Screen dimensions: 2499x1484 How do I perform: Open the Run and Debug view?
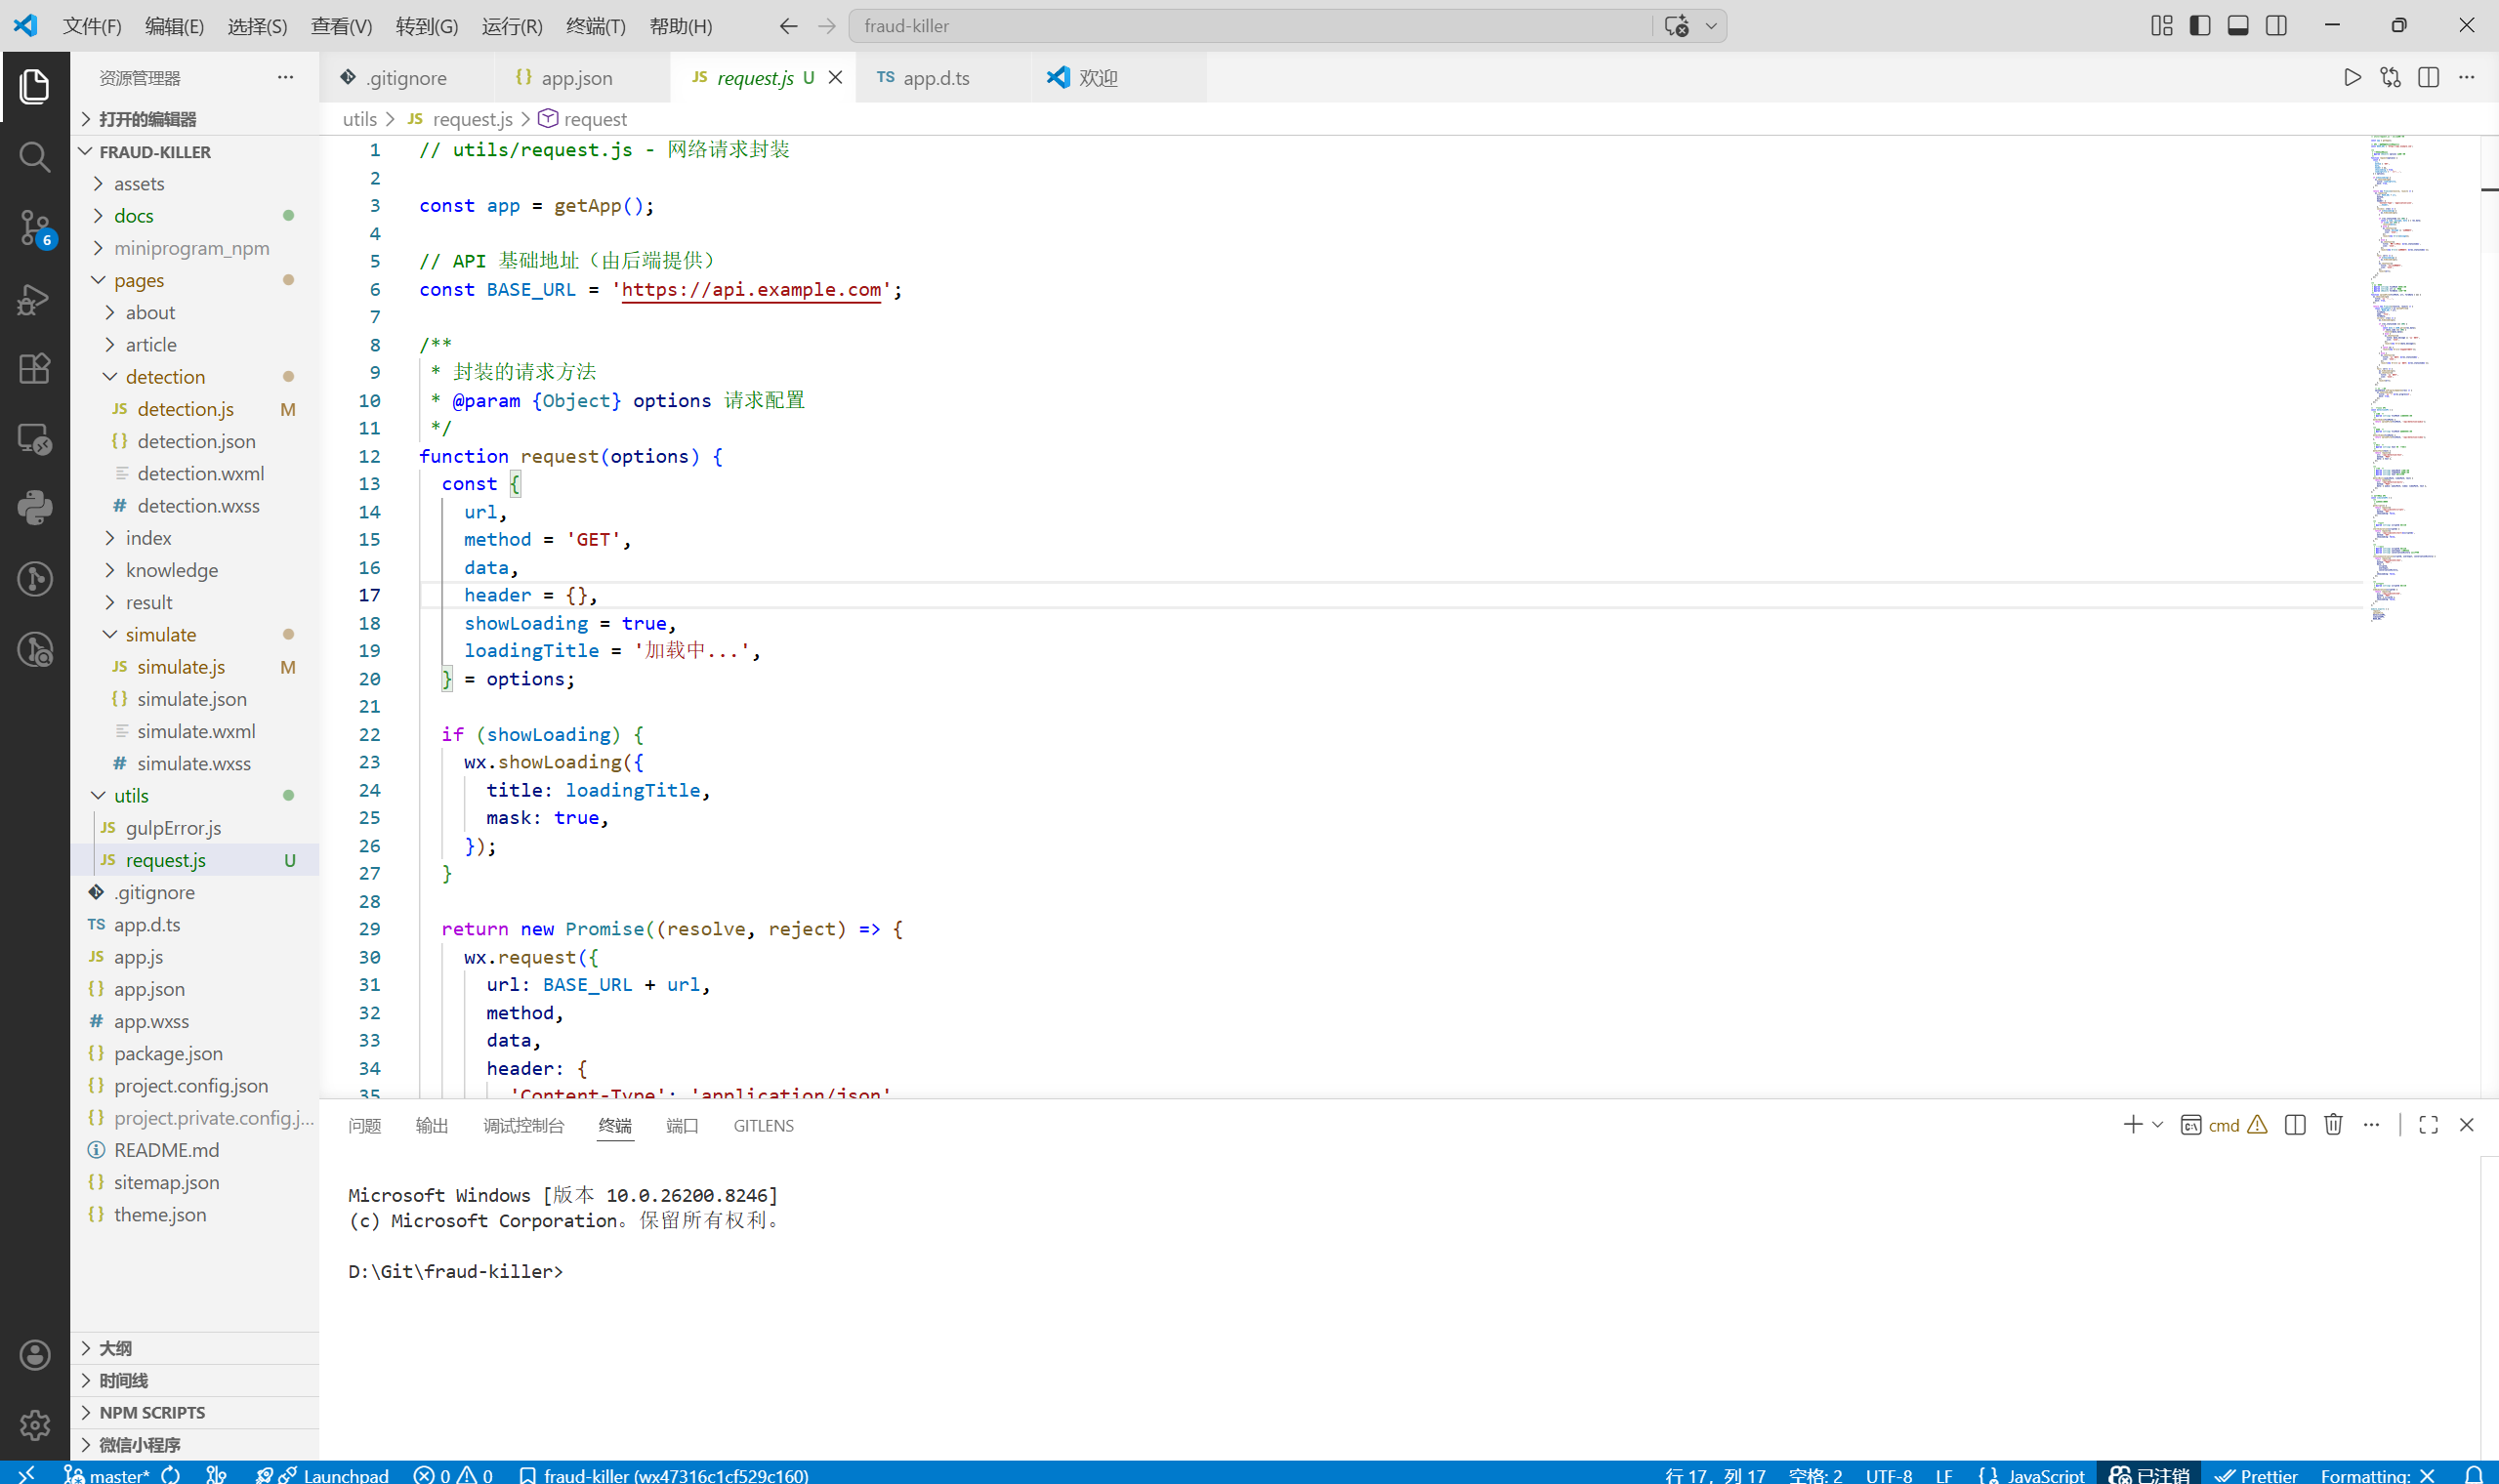point(34,299)
